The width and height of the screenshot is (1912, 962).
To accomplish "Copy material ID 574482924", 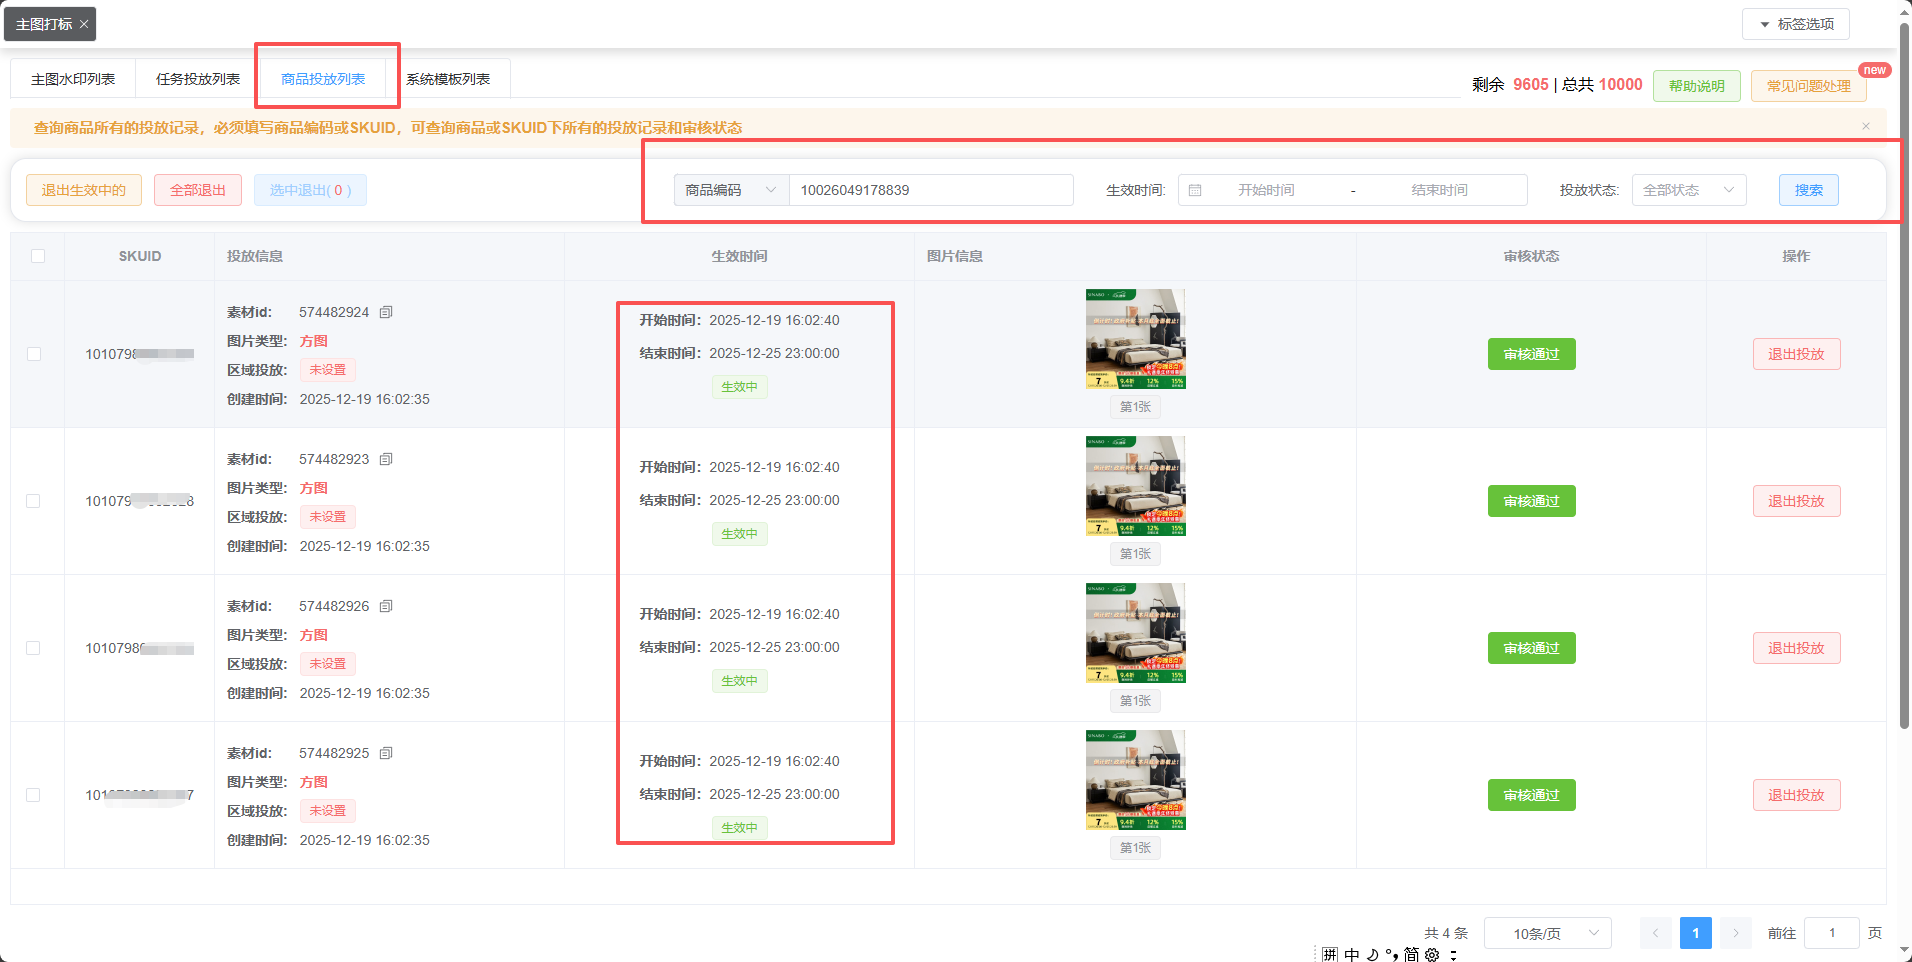I will point(386,312).
